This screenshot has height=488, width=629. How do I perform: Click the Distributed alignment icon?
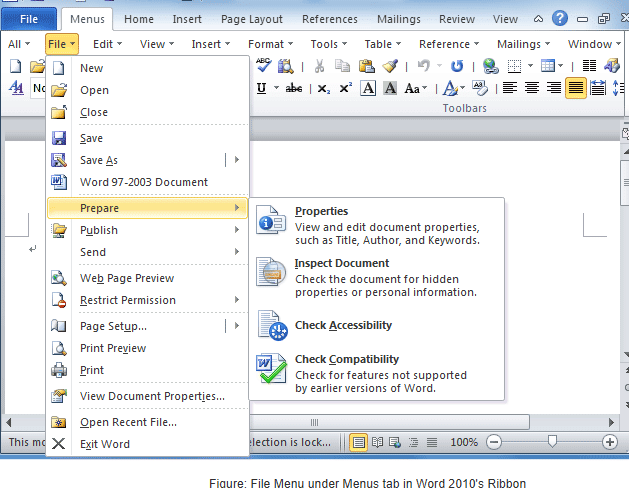[x=598, y=88]
